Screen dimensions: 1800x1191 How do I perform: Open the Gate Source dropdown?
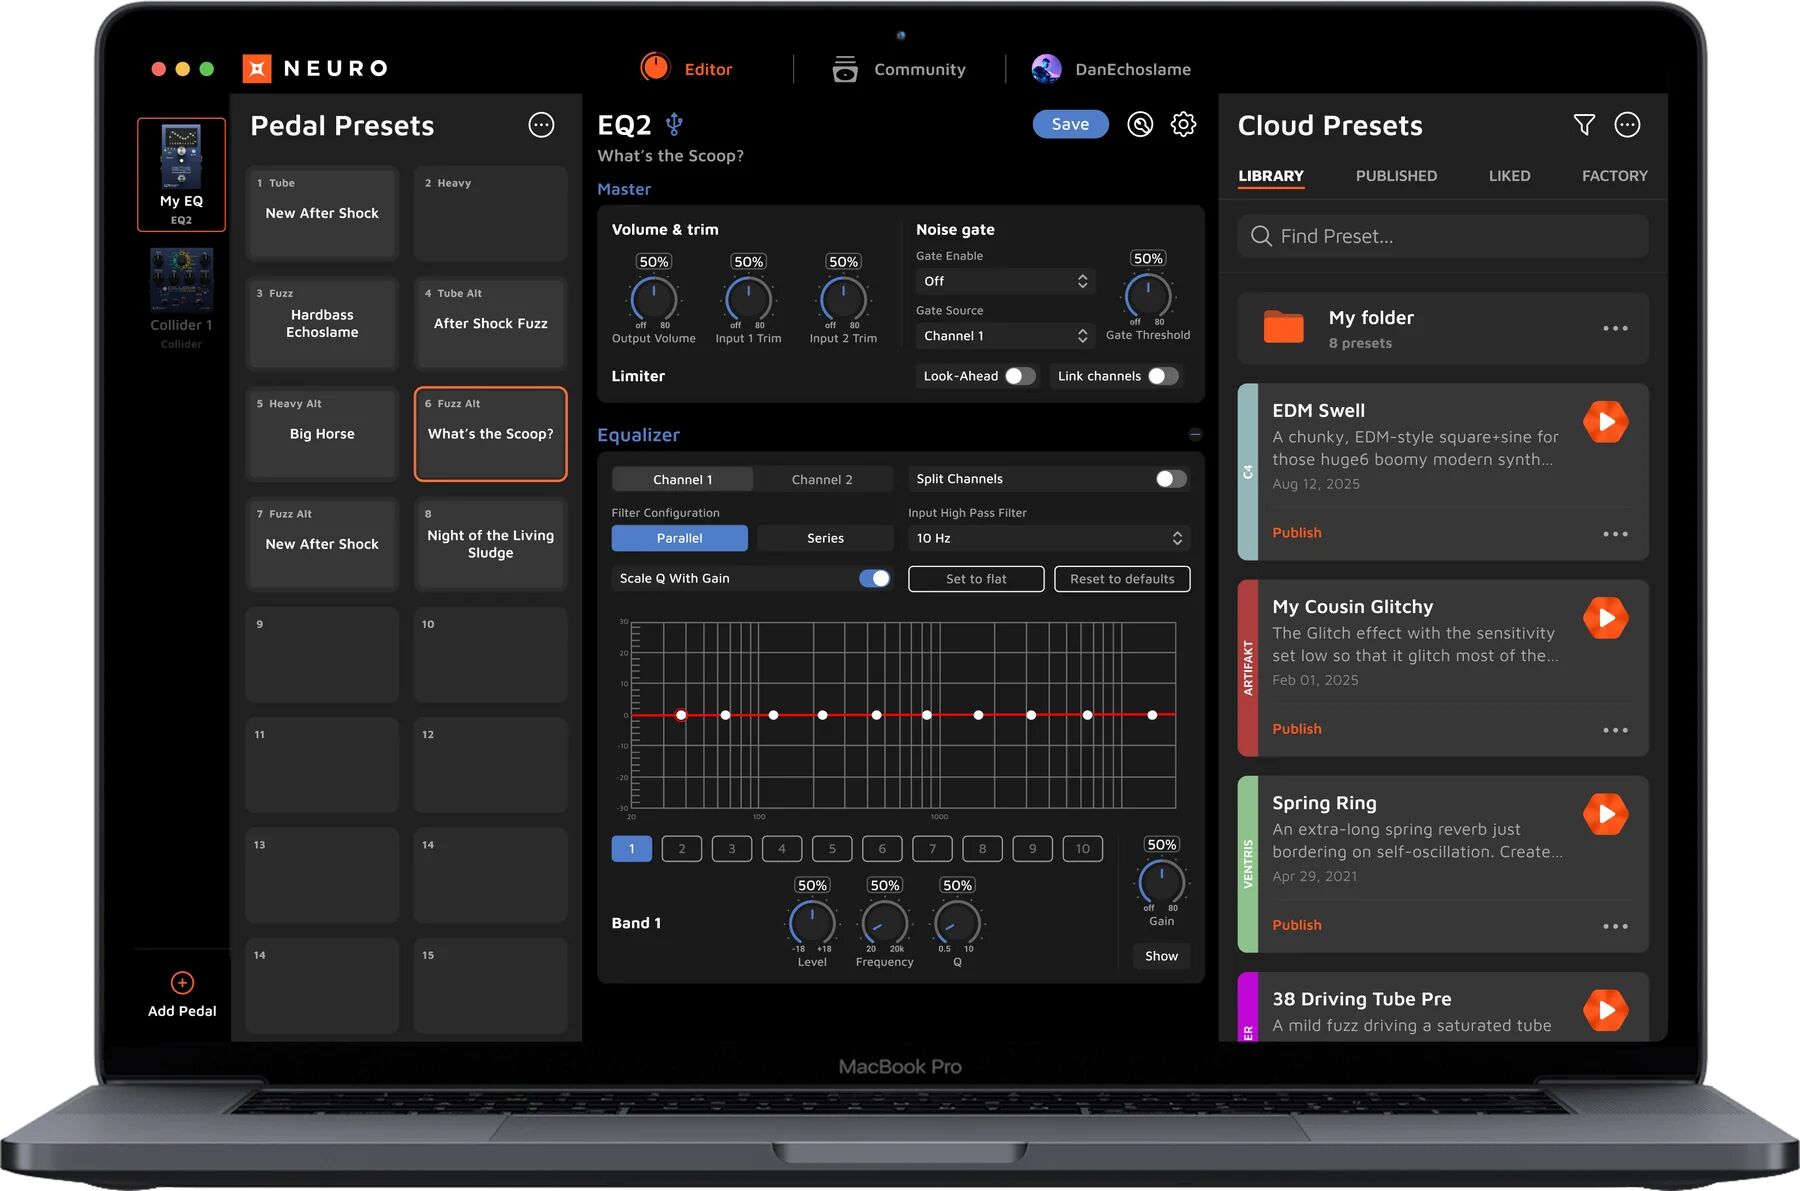coord(1005,336)
